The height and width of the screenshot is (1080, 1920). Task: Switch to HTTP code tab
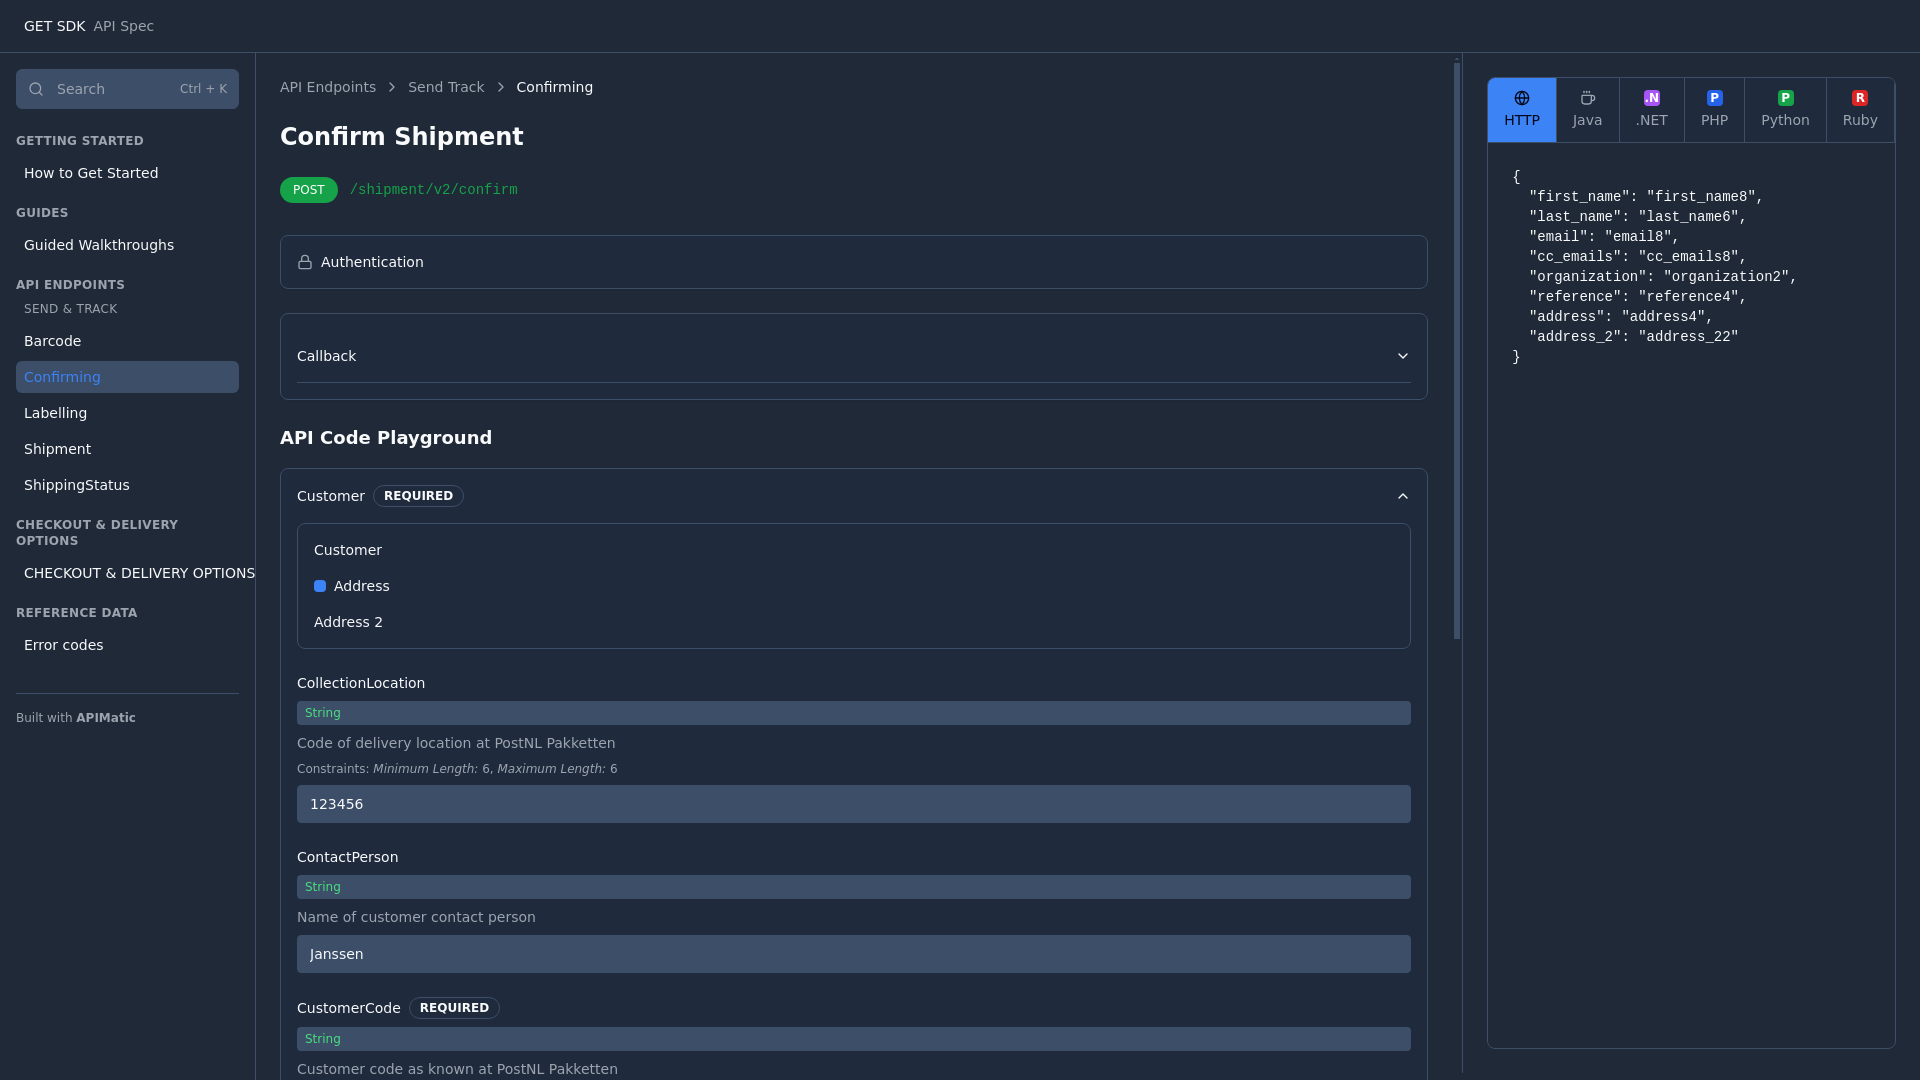1522,110
